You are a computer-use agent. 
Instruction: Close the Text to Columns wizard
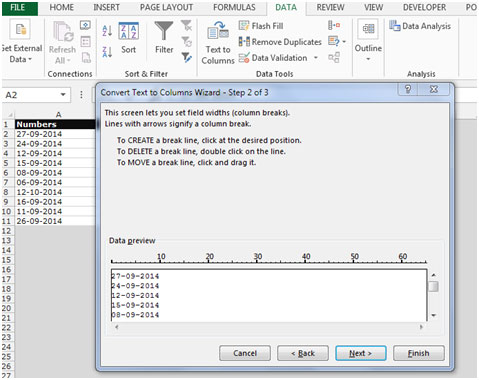pos(433,89)
